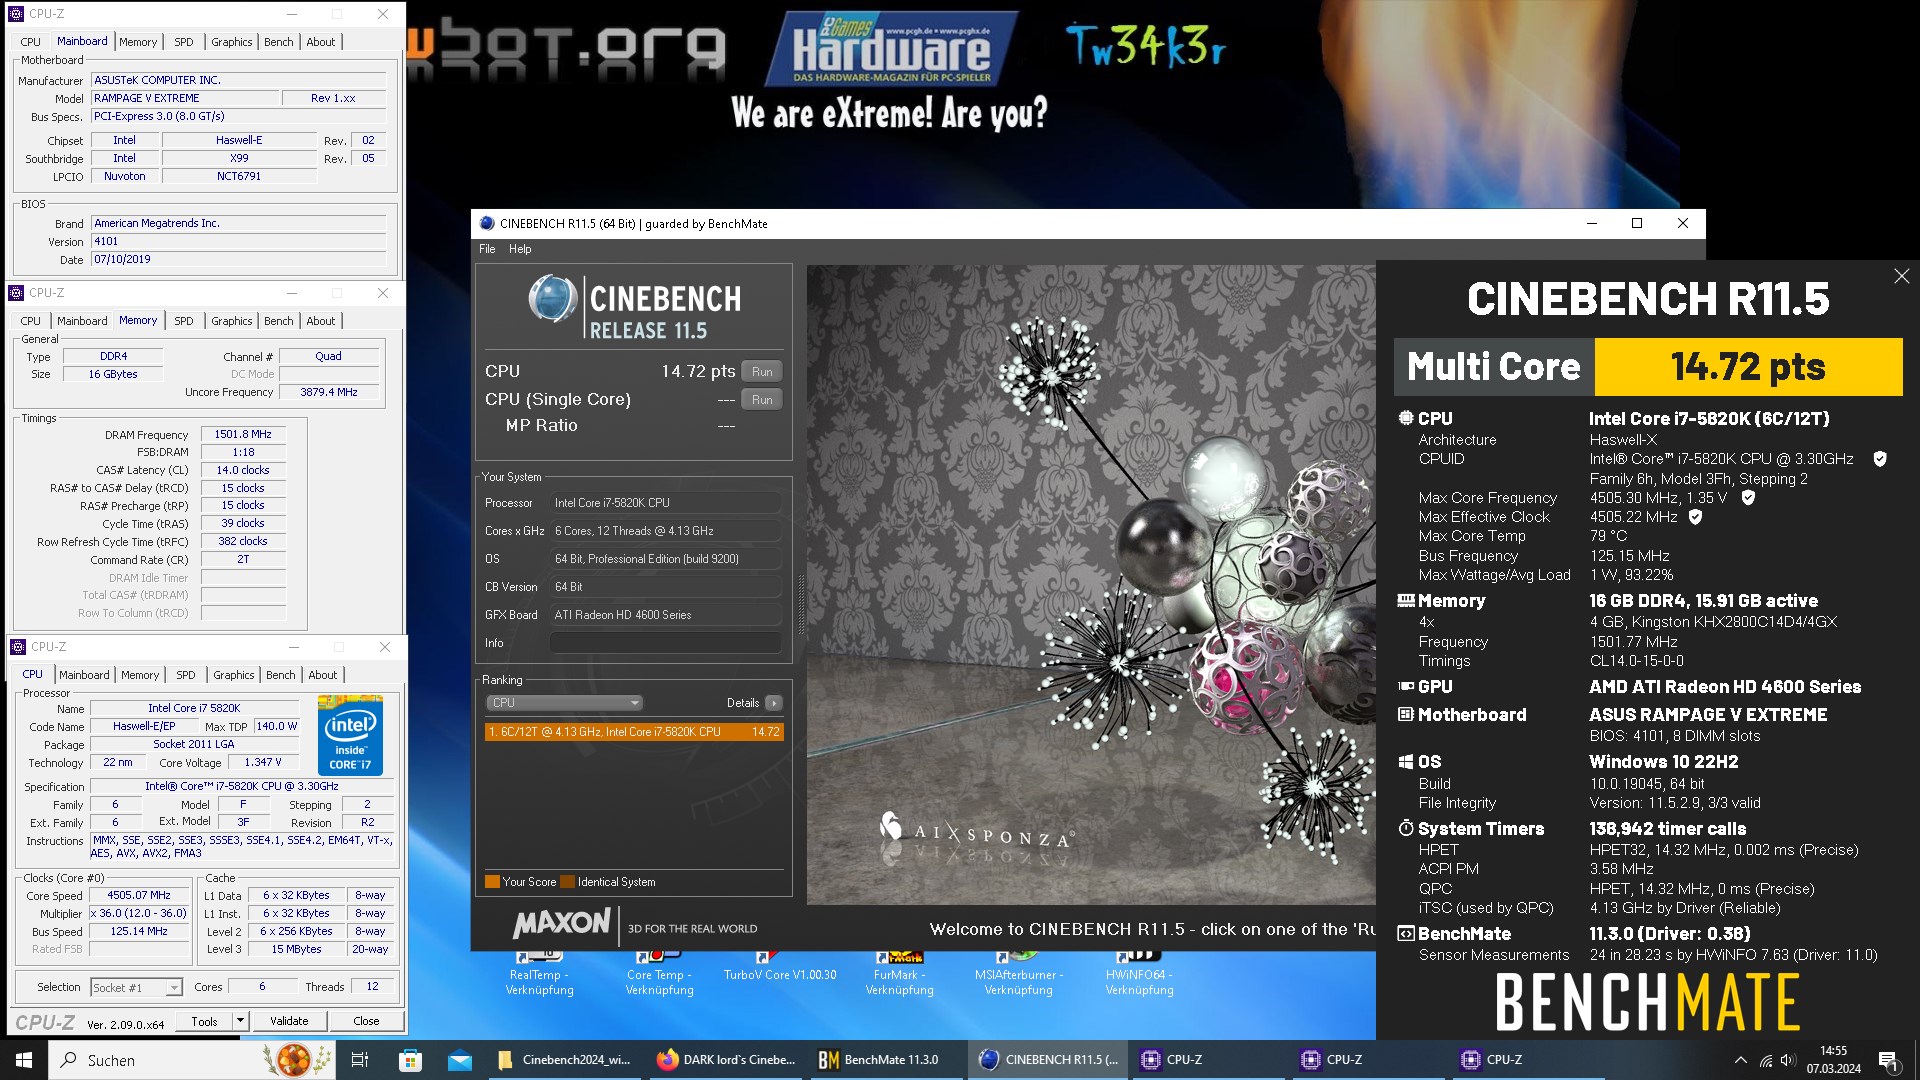
Task: Open Graphics tab in the middle CPU-Z Memory window
Action: click(x=232, y=321)
